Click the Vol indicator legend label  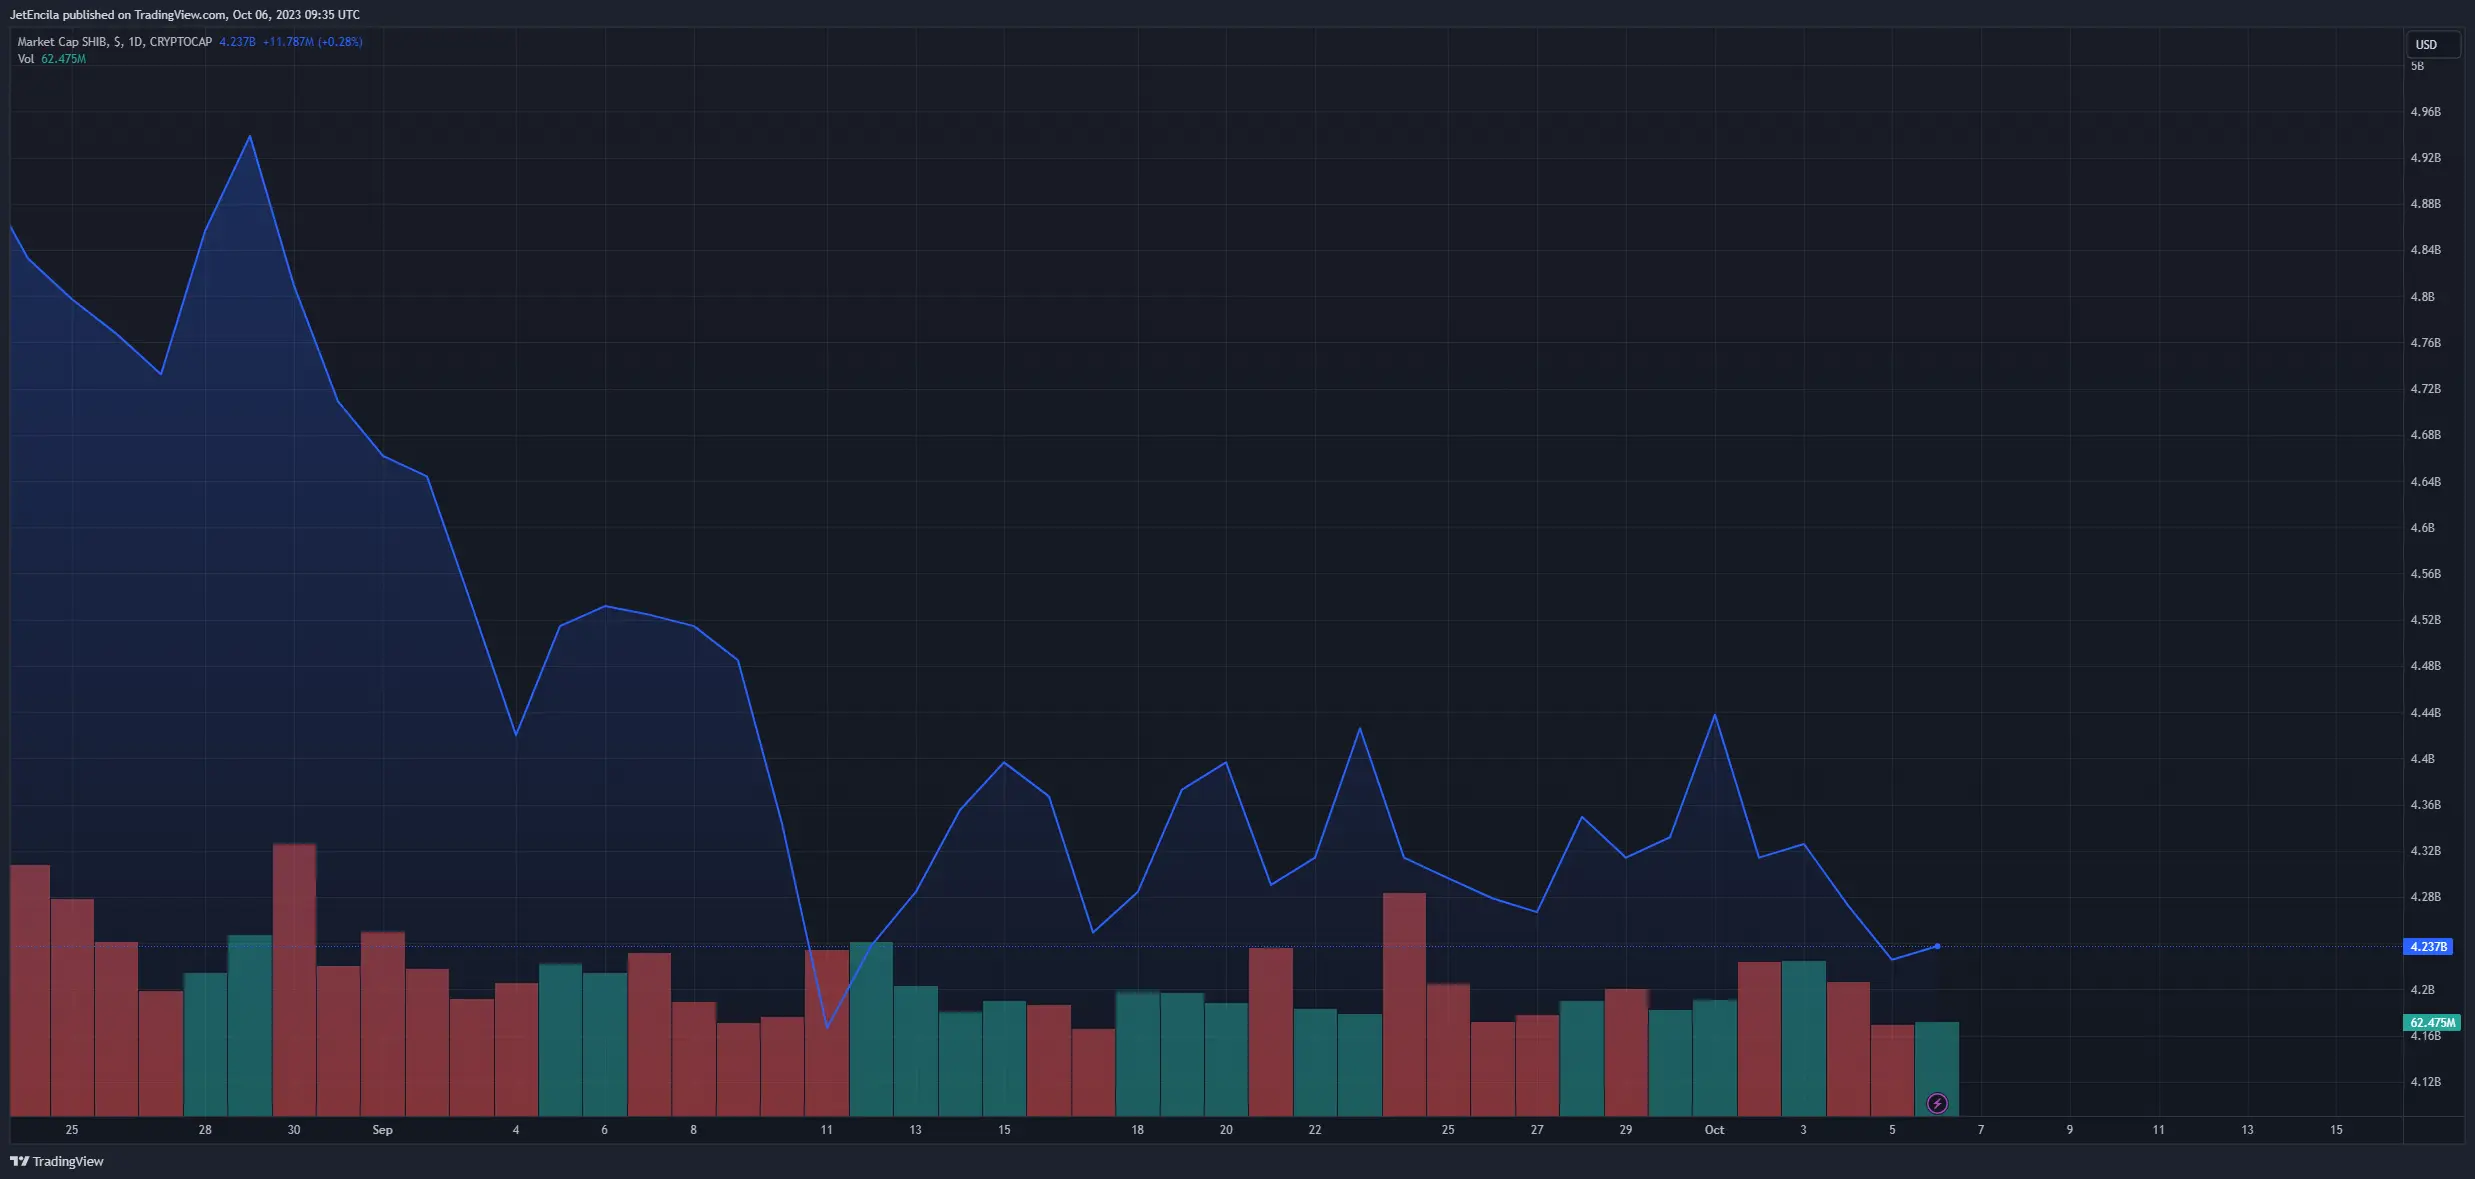pyautogui.click(x=26, y=59)
